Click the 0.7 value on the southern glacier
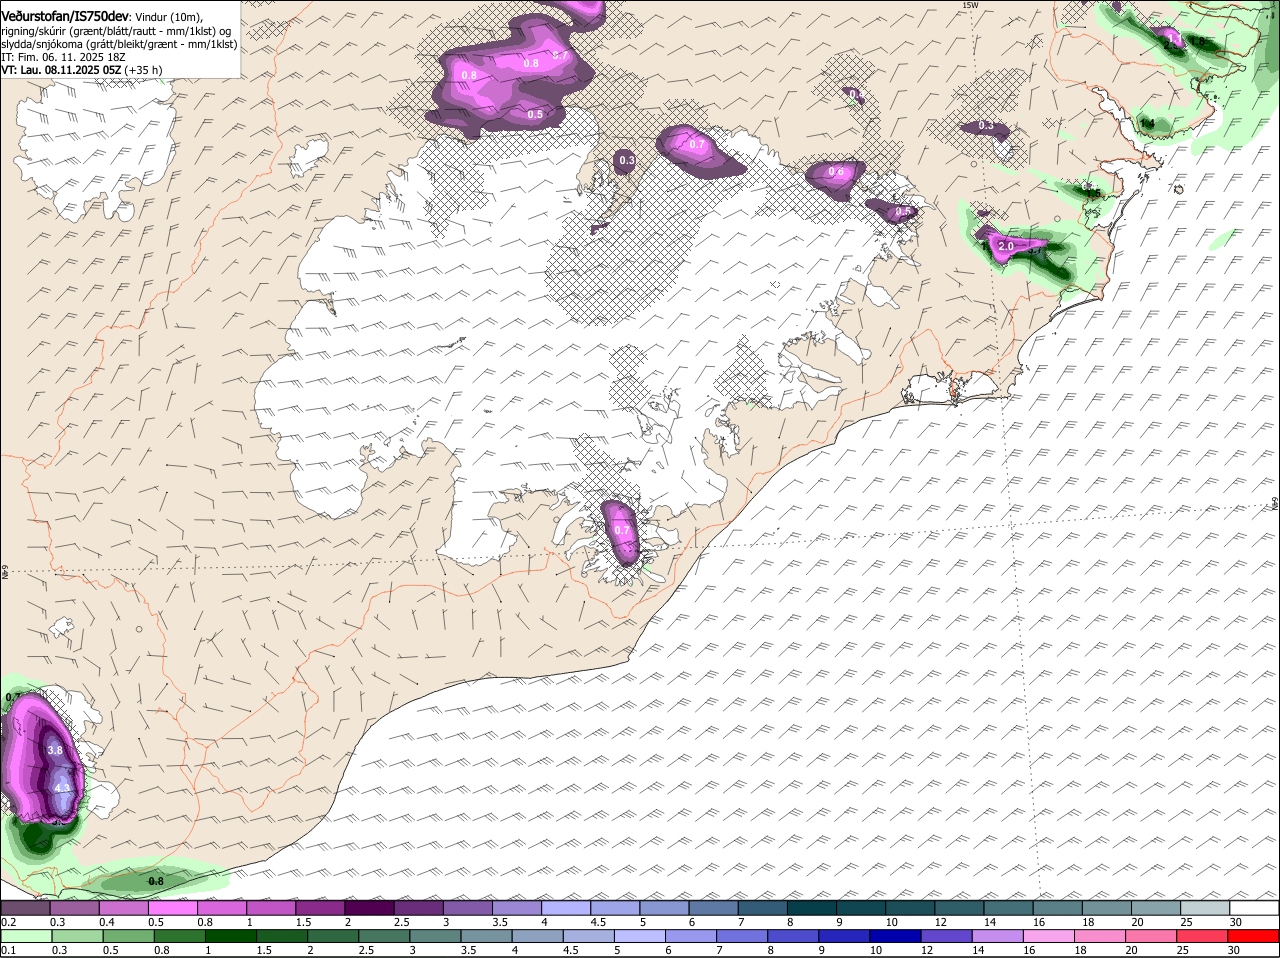Screen dimensions: 1280x958 point(622,530)
